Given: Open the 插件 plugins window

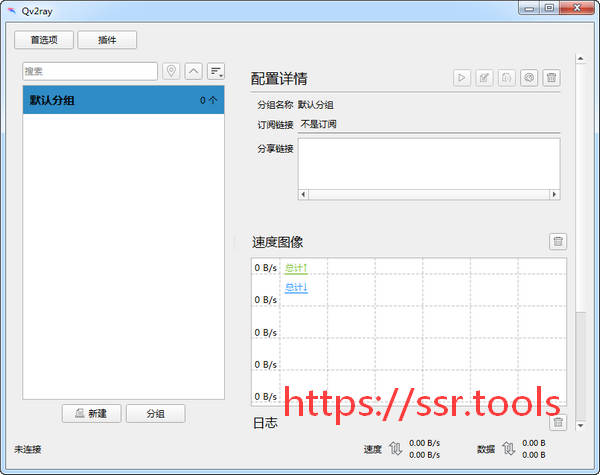Looking at the screenshot, I should click(107, 40).
